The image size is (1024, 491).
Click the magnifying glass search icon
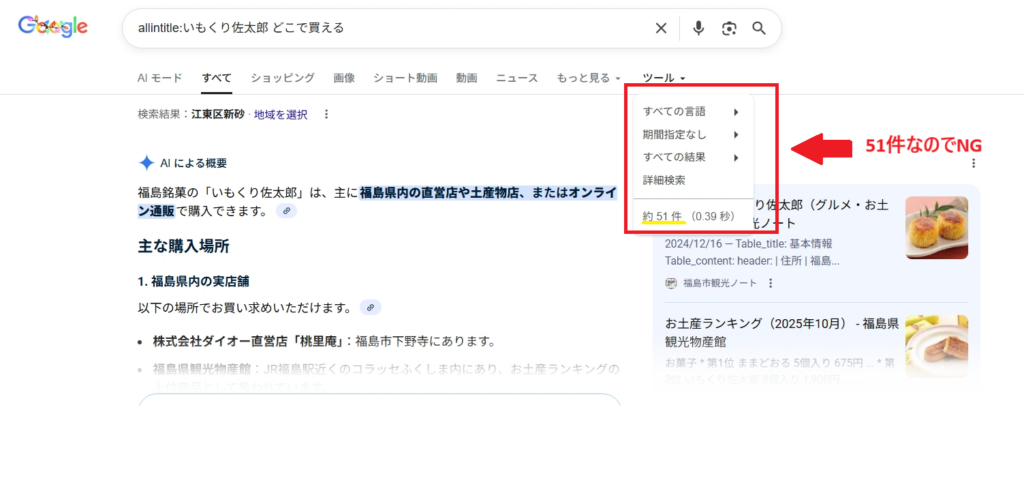(x=759, y=28)
